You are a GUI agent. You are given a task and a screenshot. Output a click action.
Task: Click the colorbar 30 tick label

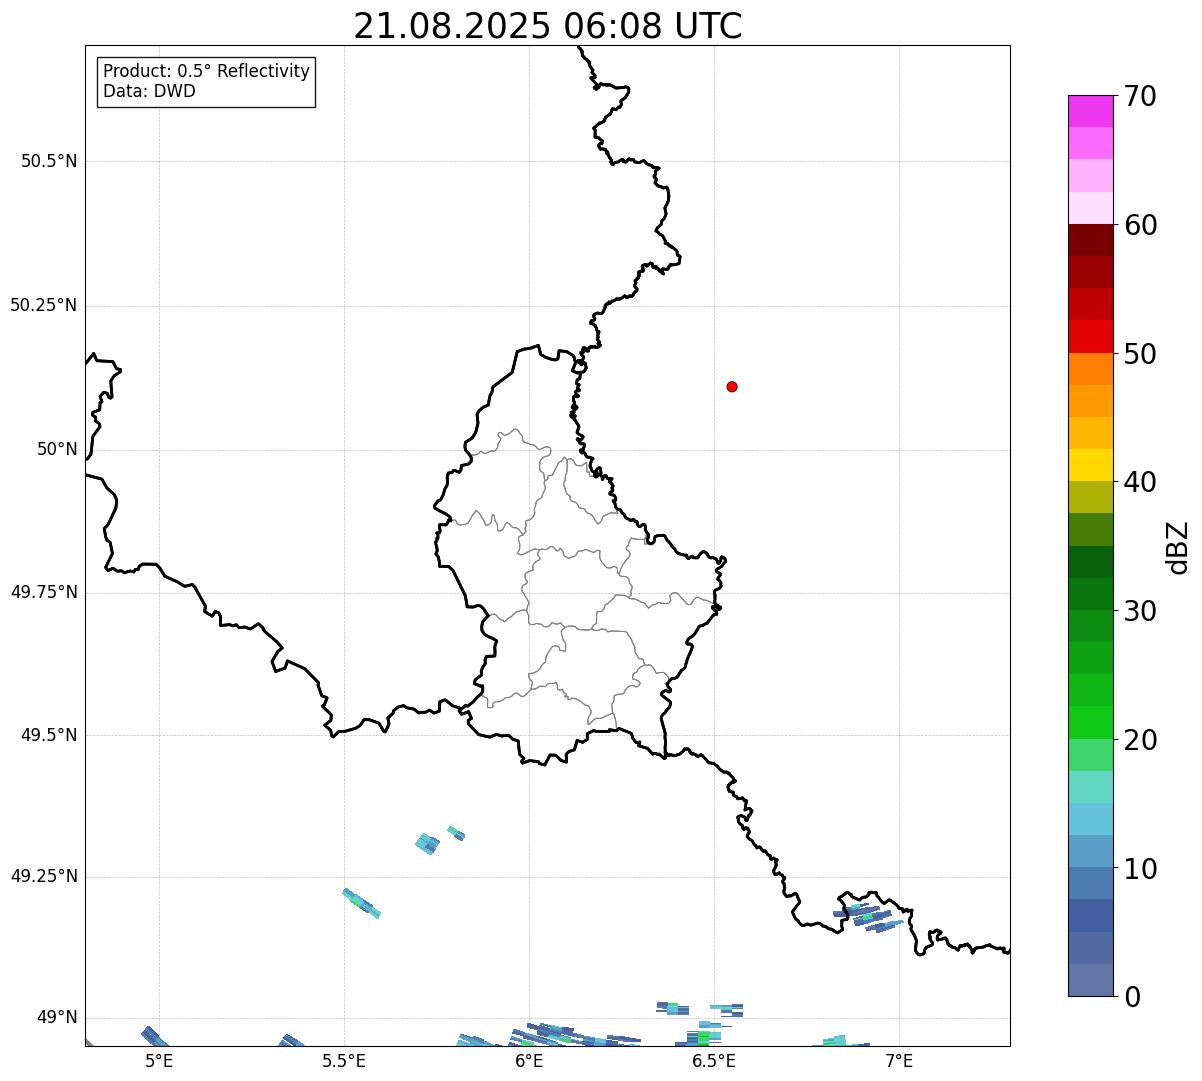pyautogui.click(x=1140, y=611)
